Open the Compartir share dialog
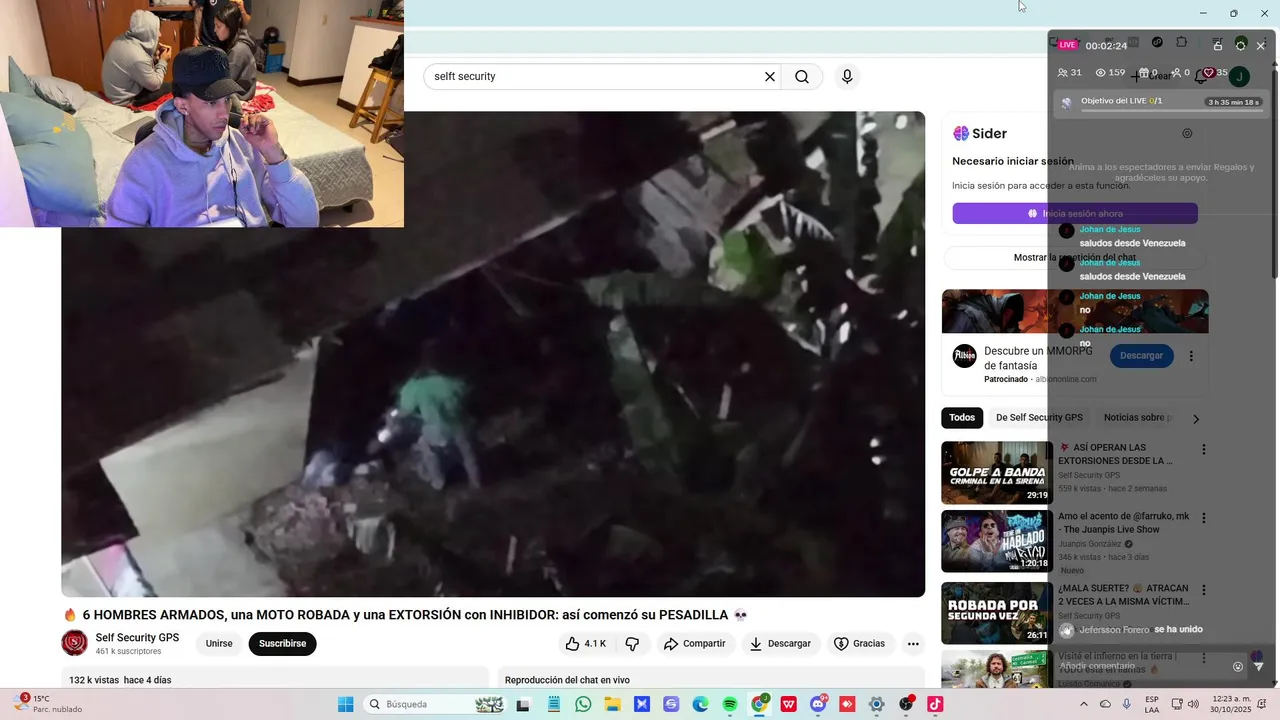The height and width of the screenshot is (720, 1280). coord(695,644)
